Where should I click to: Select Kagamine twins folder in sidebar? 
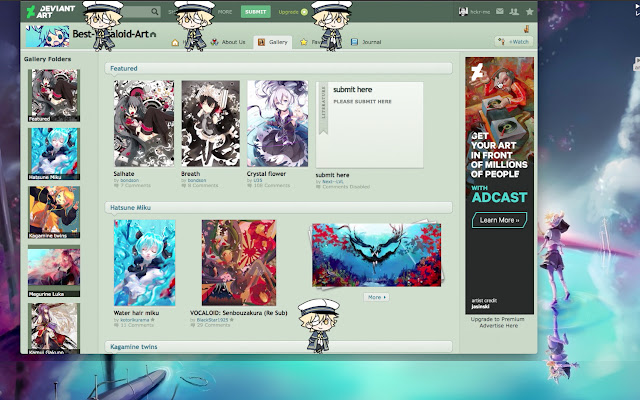coord(54,212)
